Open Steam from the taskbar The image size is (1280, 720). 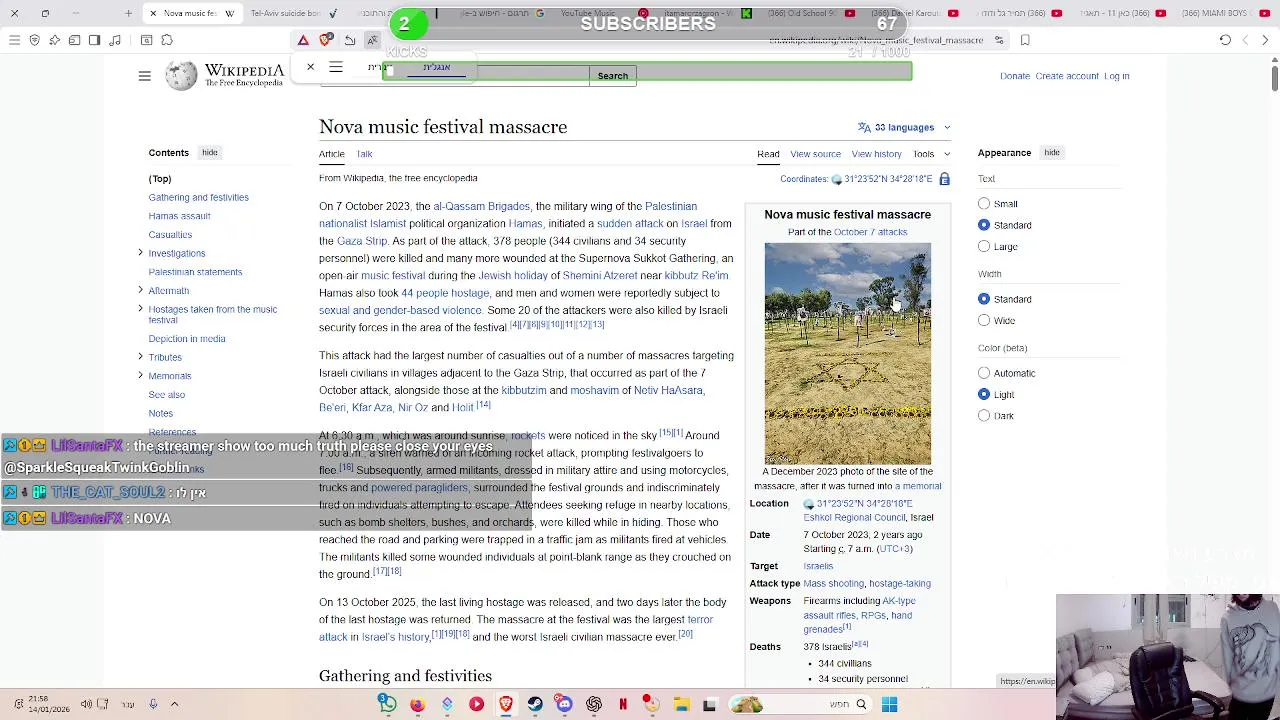[535, 704]
